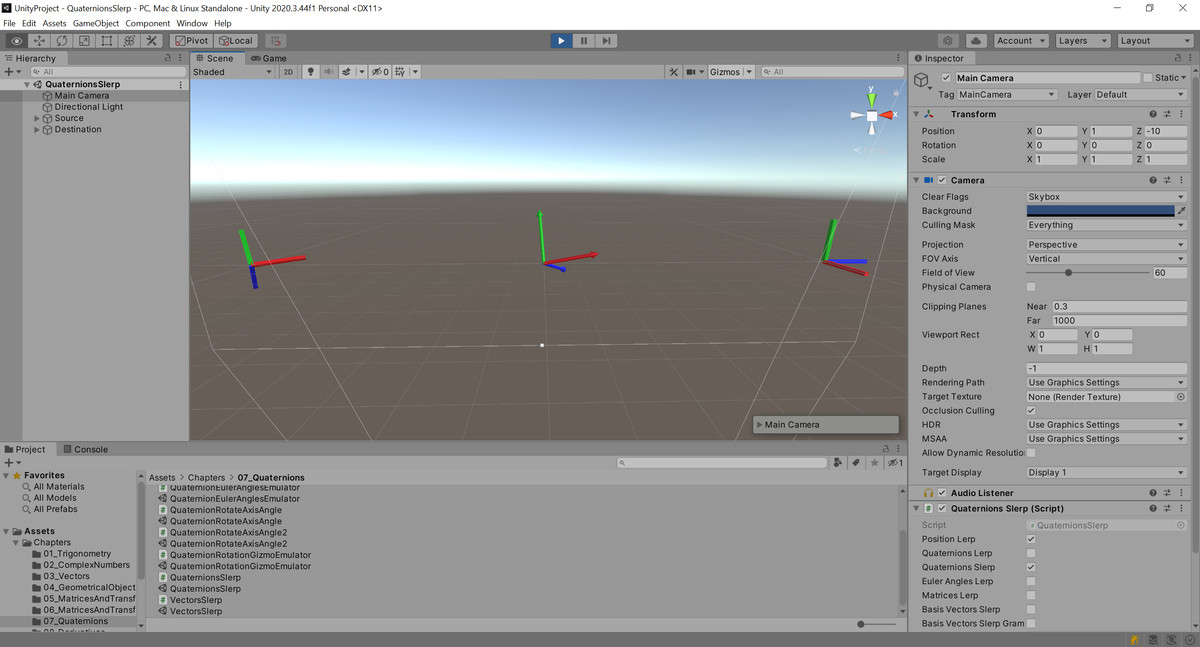Image resolution: width=1200 pixels, height=647 pixels.
Task: Toggle Main Camera active checkbox
Action: pos(946,78)
